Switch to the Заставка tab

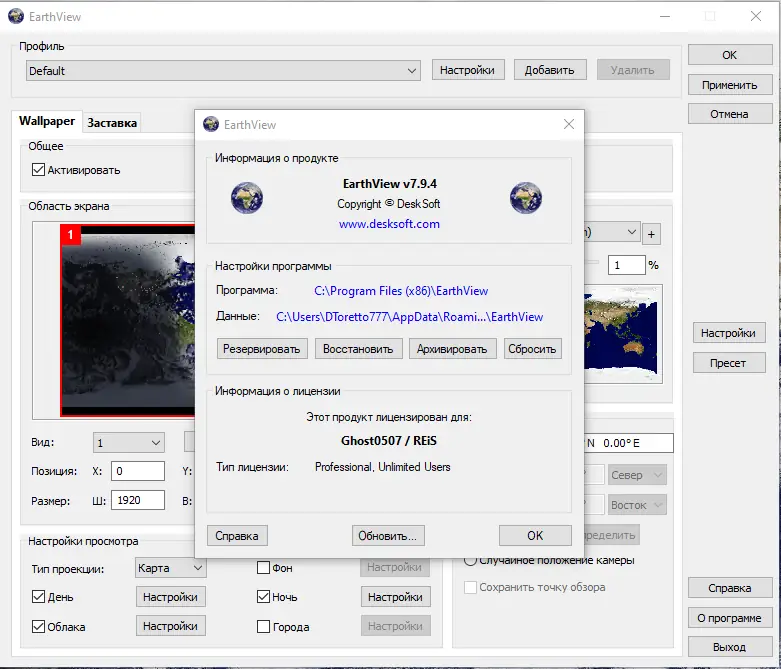[x=112, y=123]
